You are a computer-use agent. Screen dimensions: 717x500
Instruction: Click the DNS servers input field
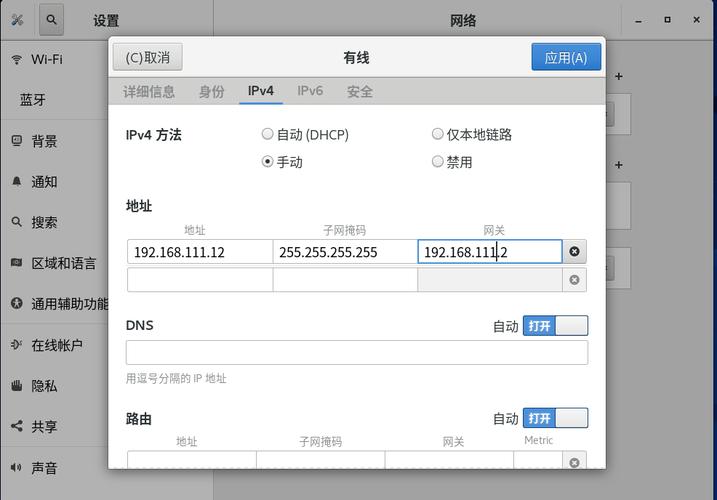357,352
